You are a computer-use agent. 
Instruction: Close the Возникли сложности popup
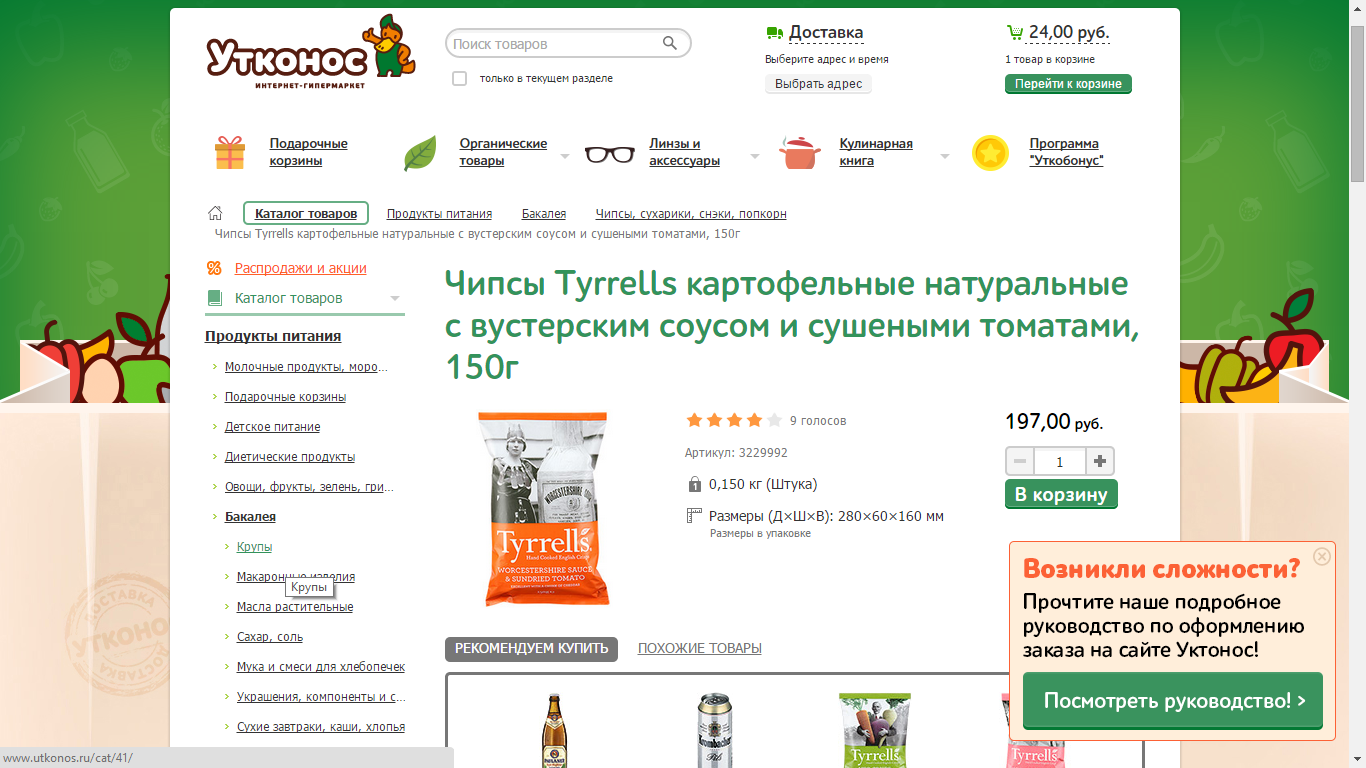tap(1322, 556)
